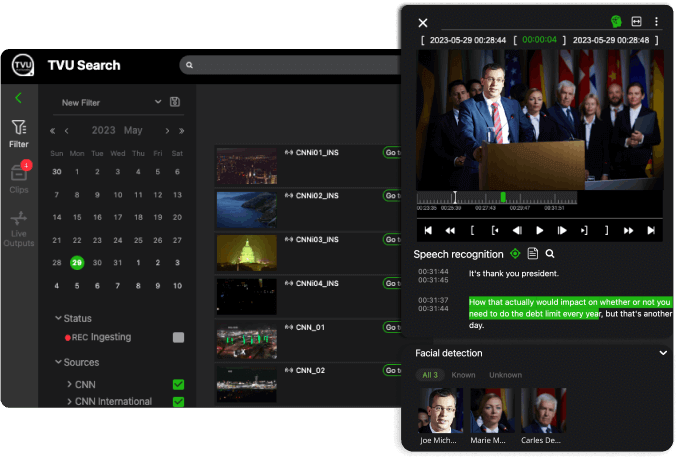The image size is (679, 460).
Task: Open the CNNi02_INS coastline thumbnail
Action: tap(246, 210)
